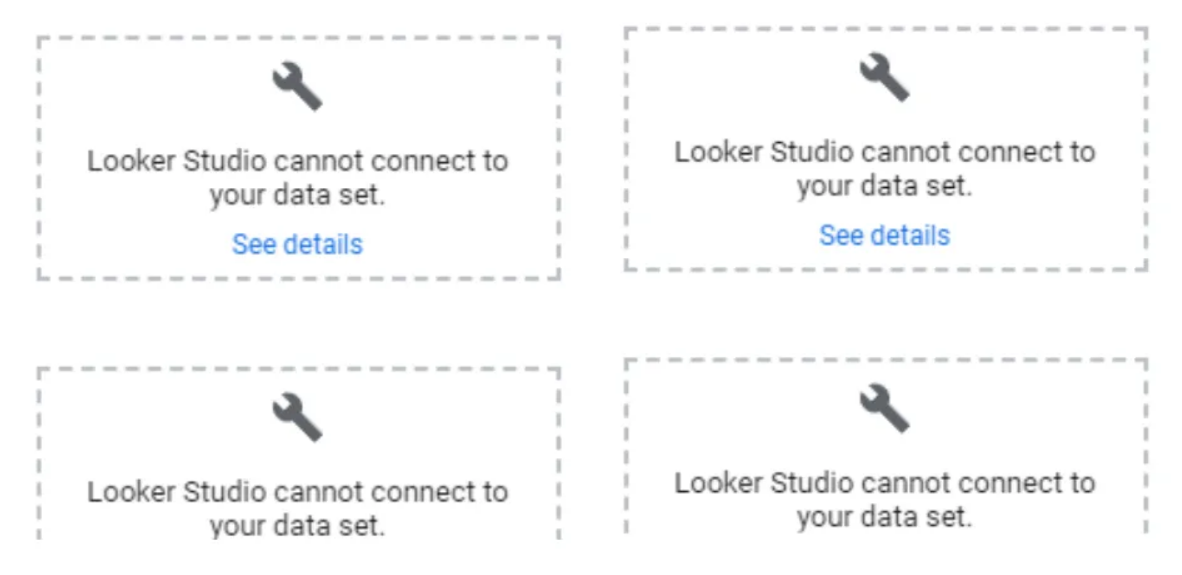Click 'your data set.' in the top-right card

[884, 186]
